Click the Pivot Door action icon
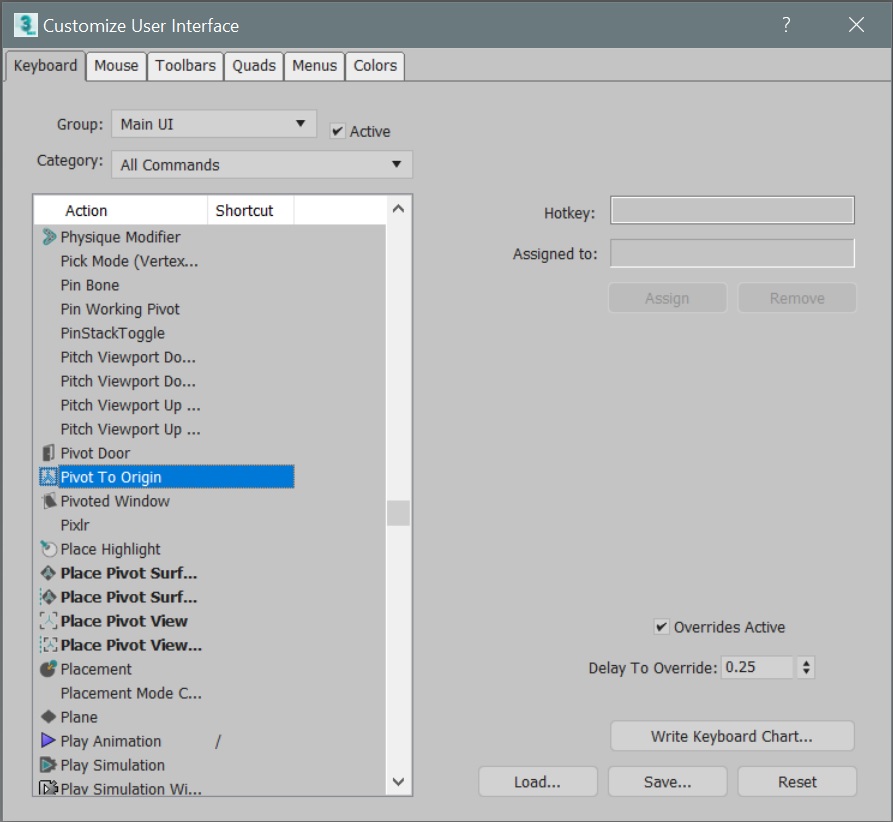Screen dimensions: 893x822 click(47, 453)
